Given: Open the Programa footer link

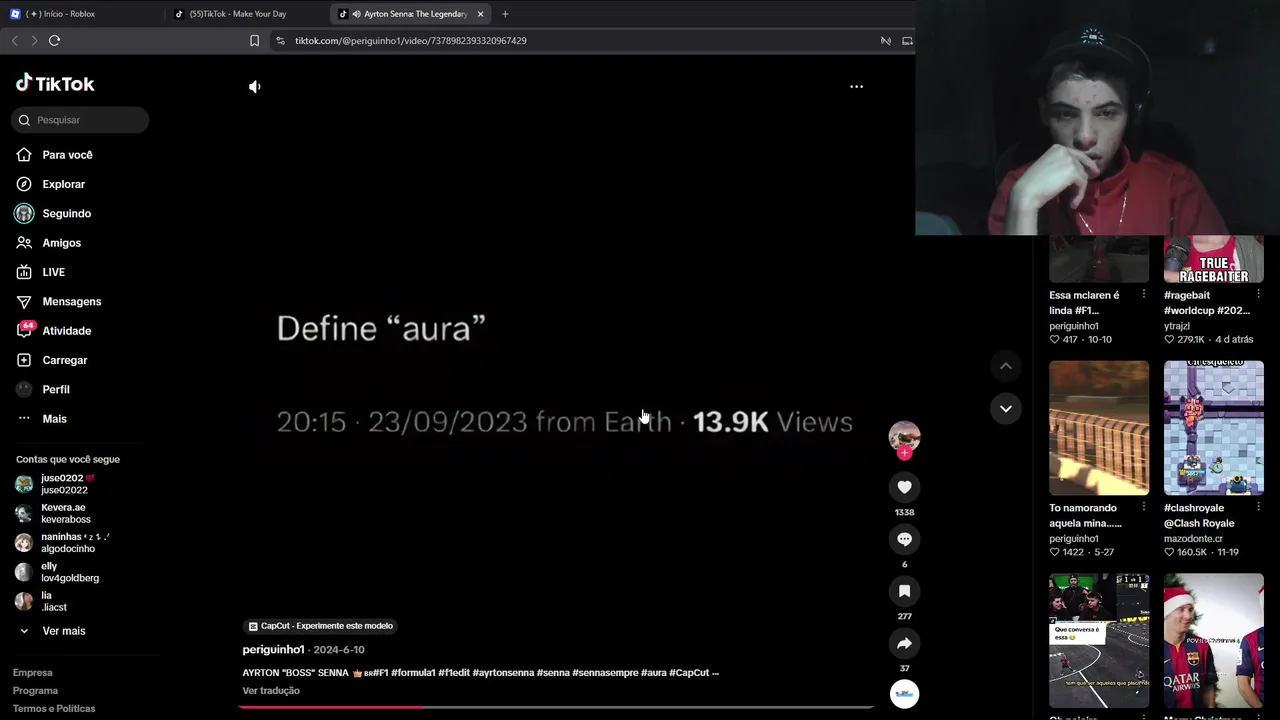Looking at the screenshot, I should pos(35,691).
